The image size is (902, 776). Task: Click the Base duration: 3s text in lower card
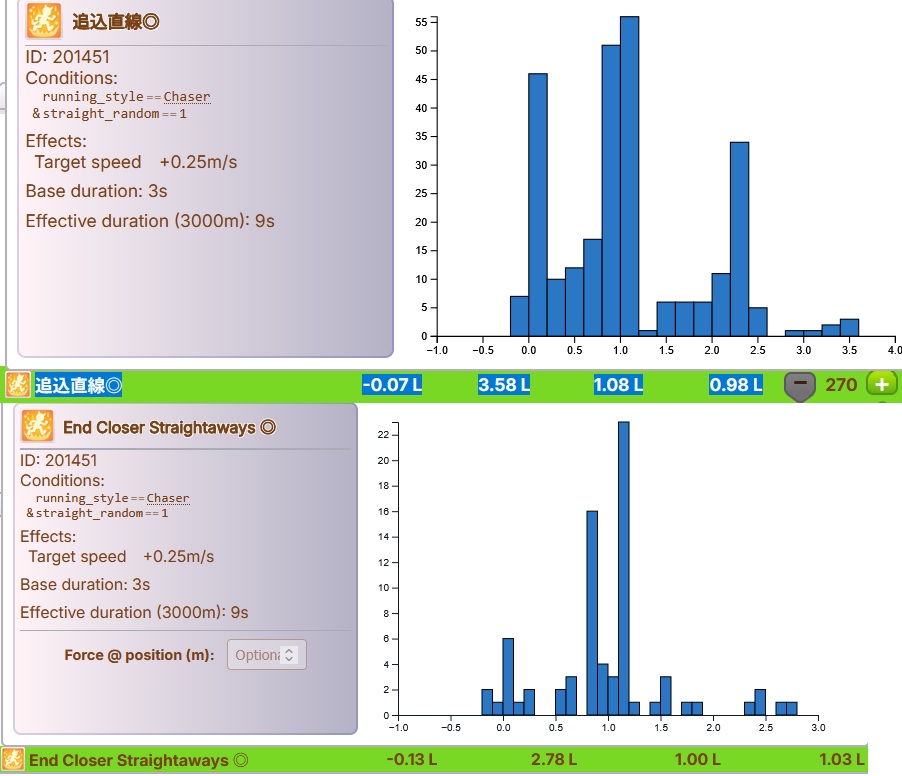coord(85,584)
